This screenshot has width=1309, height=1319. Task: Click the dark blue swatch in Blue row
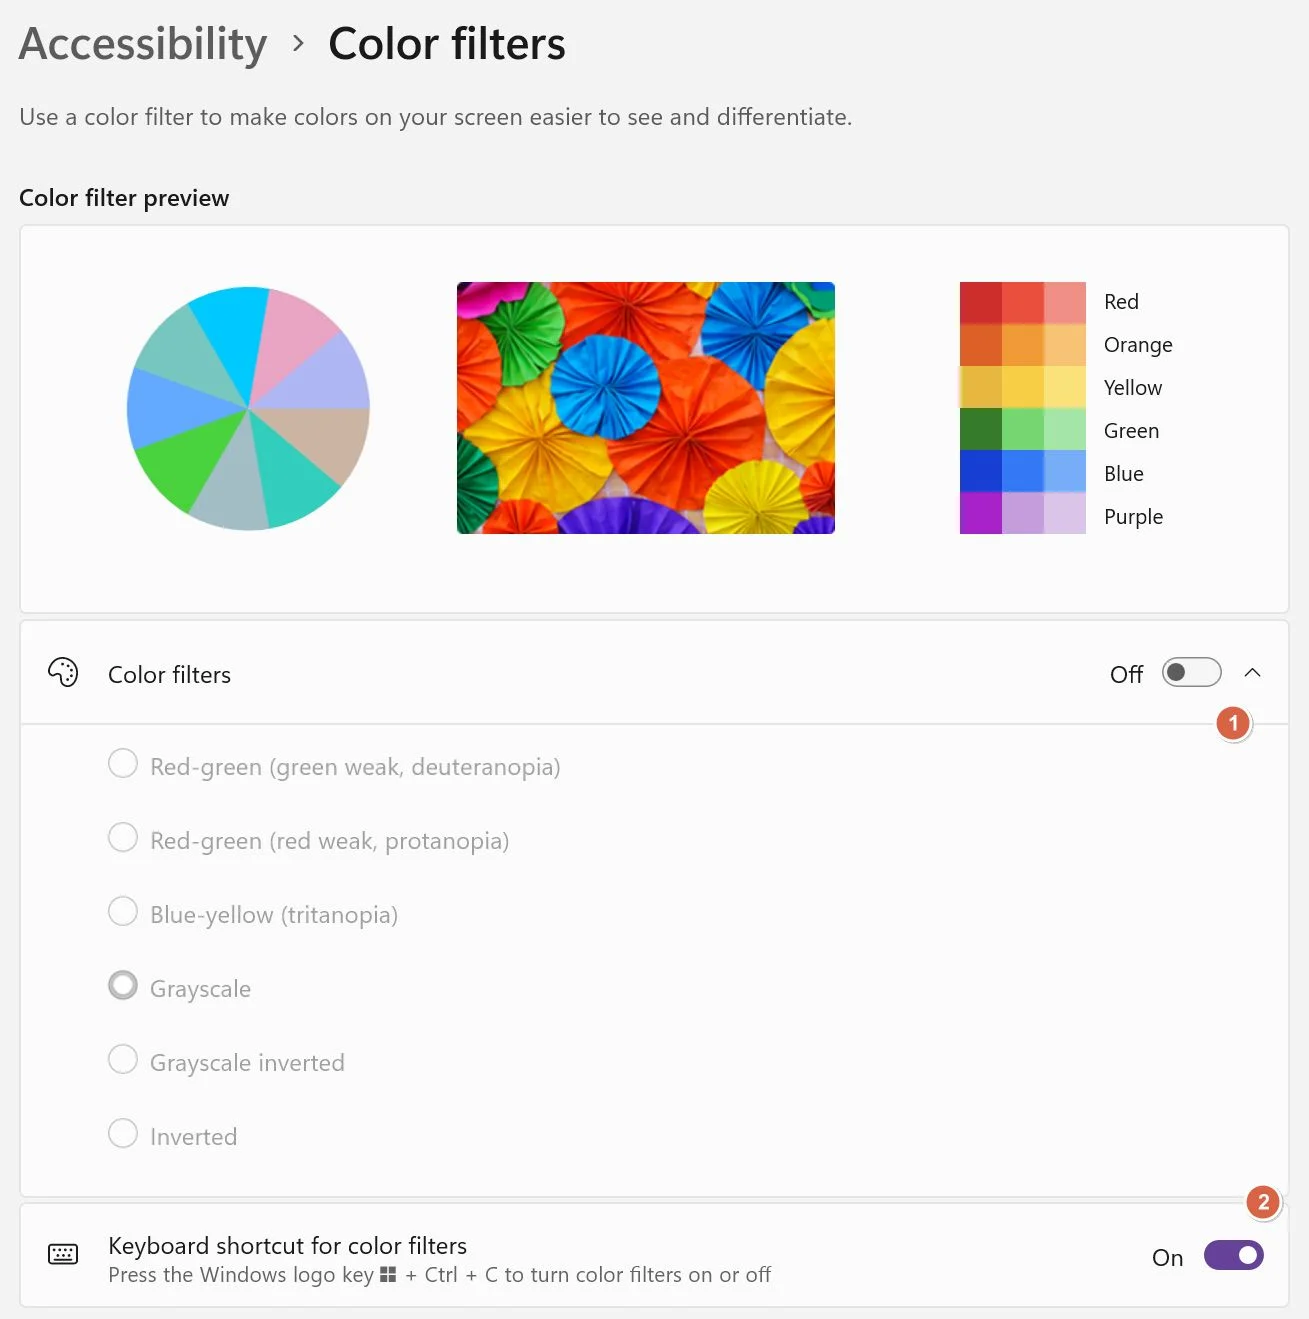981,471
